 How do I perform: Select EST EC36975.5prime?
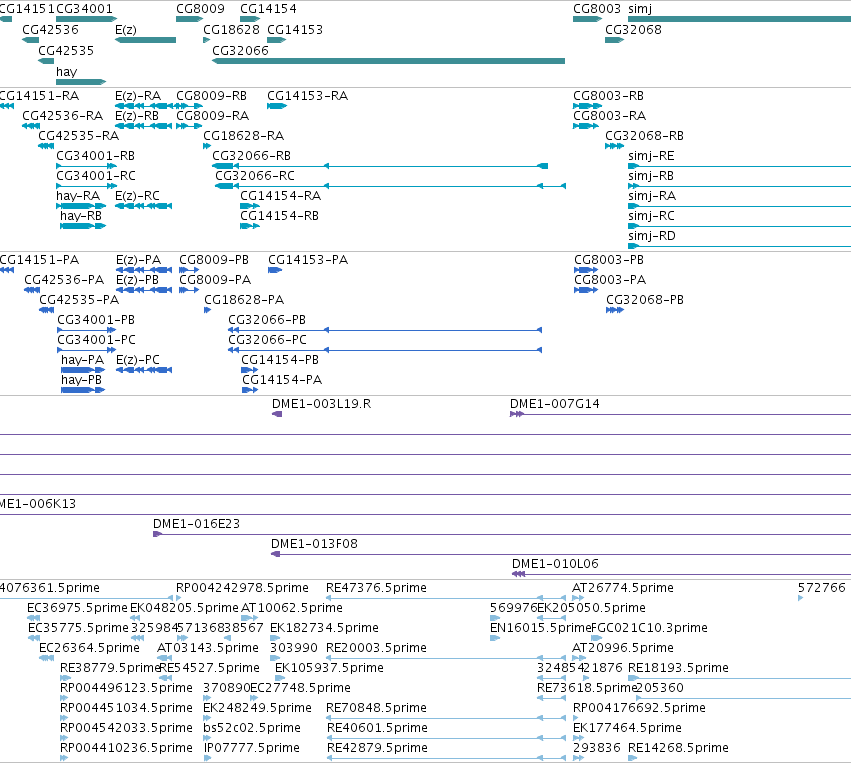point(77,608)
